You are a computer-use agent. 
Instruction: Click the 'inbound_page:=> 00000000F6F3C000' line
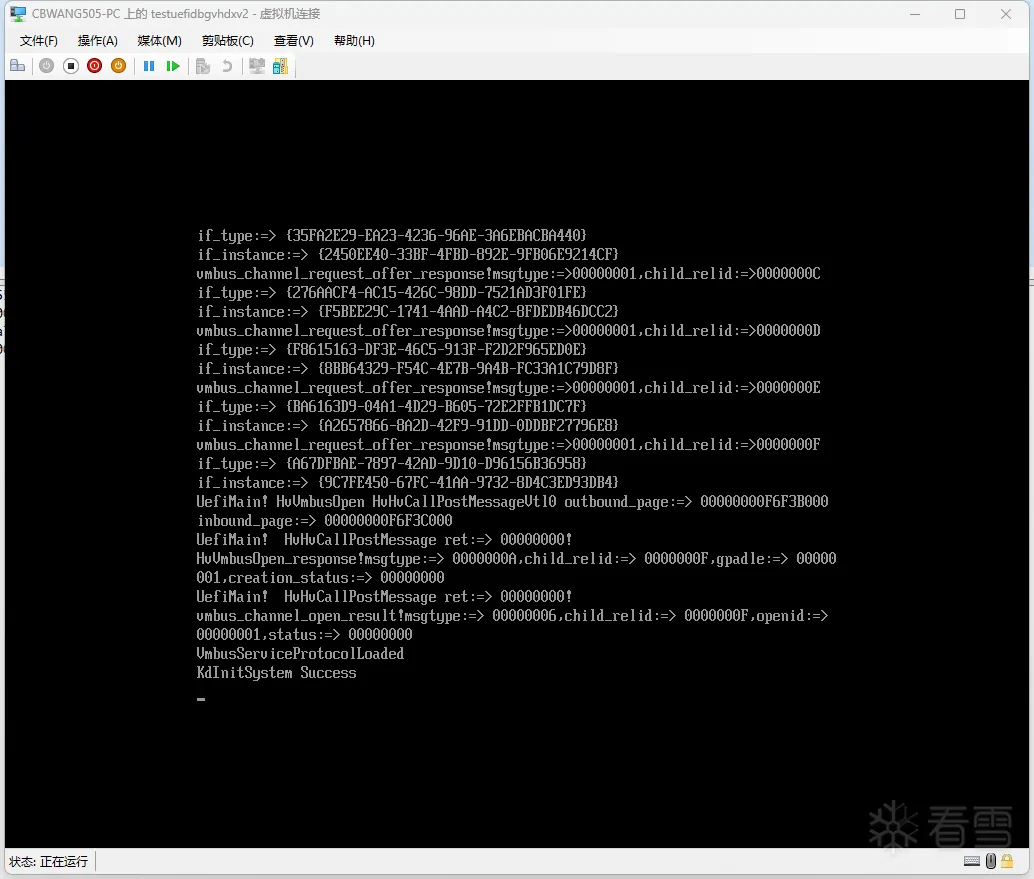324,521
